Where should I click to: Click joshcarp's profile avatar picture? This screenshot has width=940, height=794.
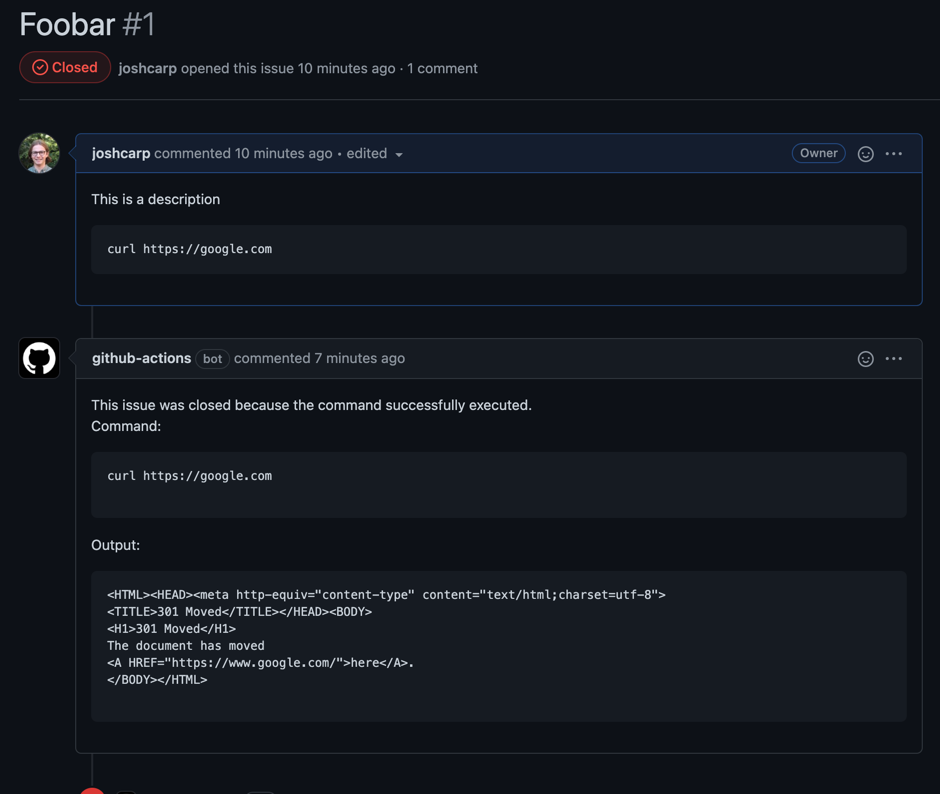pos(39,153)
